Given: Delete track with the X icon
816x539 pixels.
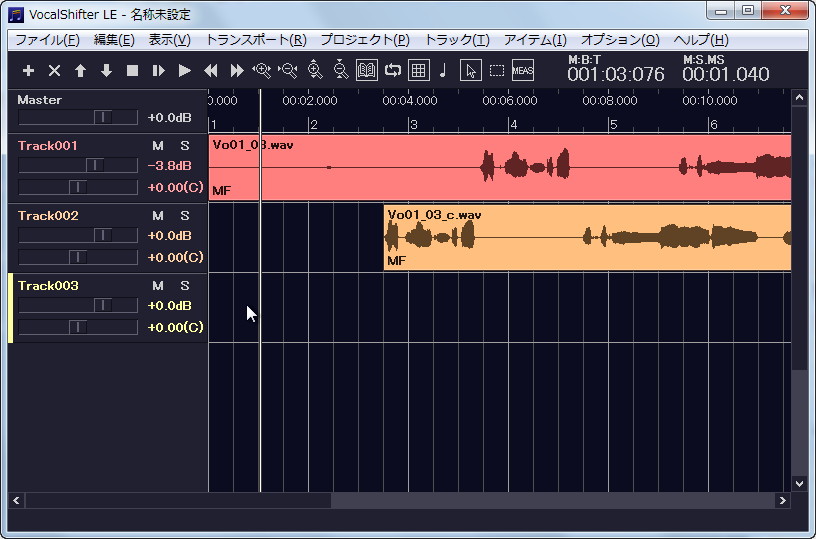Looking at the screenshot, I should point(54,70).
